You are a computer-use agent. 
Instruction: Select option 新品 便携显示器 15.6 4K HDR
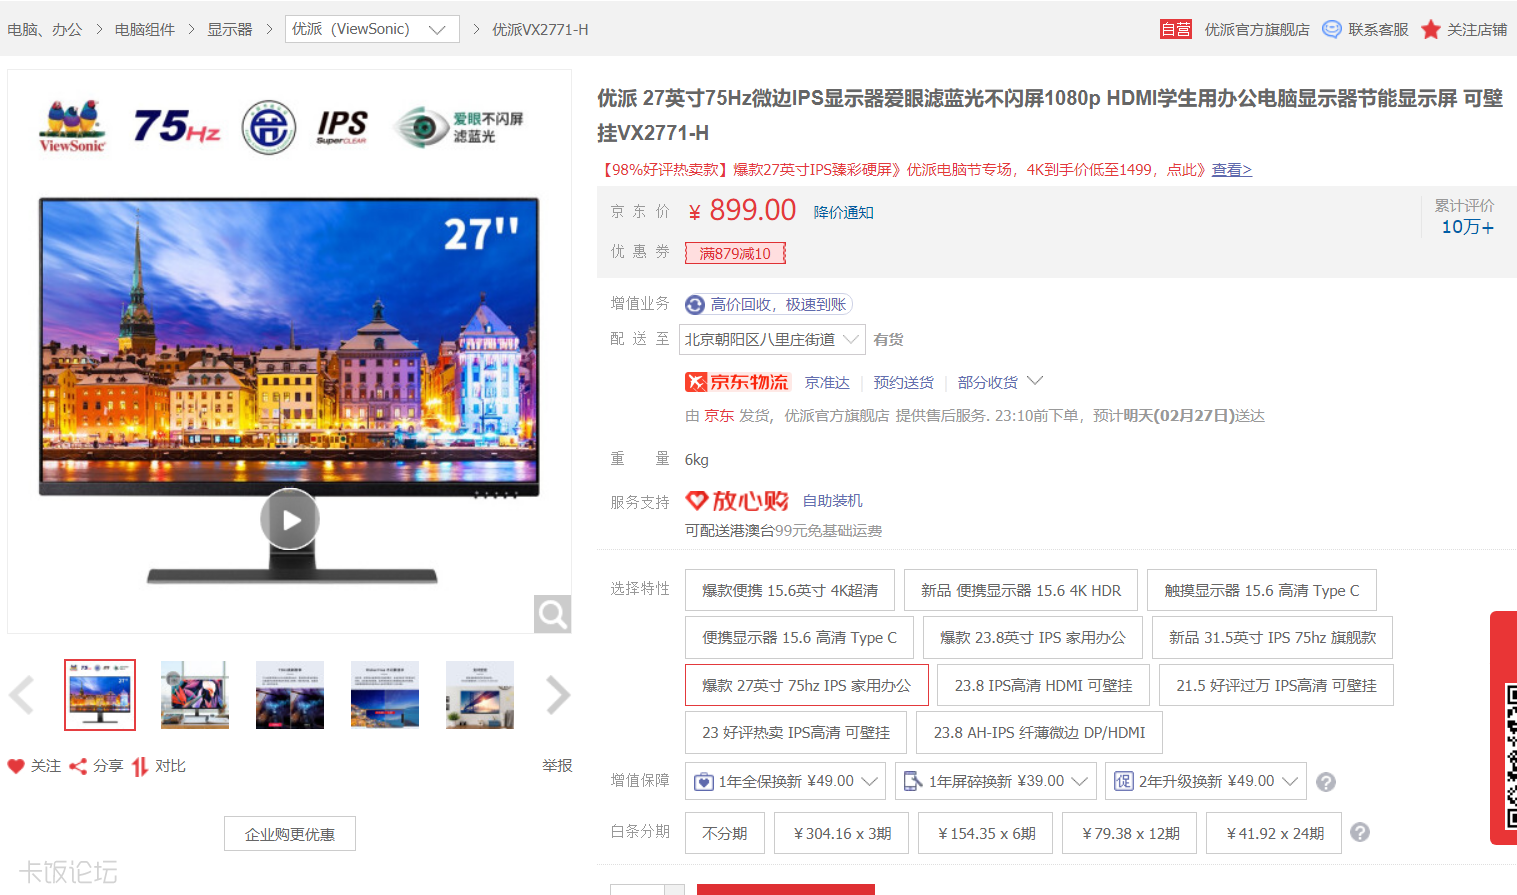coord(1021,590)
